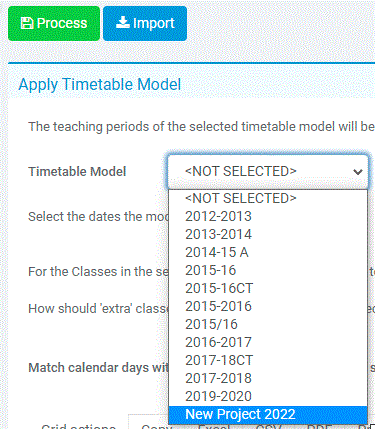The height and width of the screenshot is (429, 375).
Task: Click the Apply Timetable Model heading
Action: coord(100,84)
